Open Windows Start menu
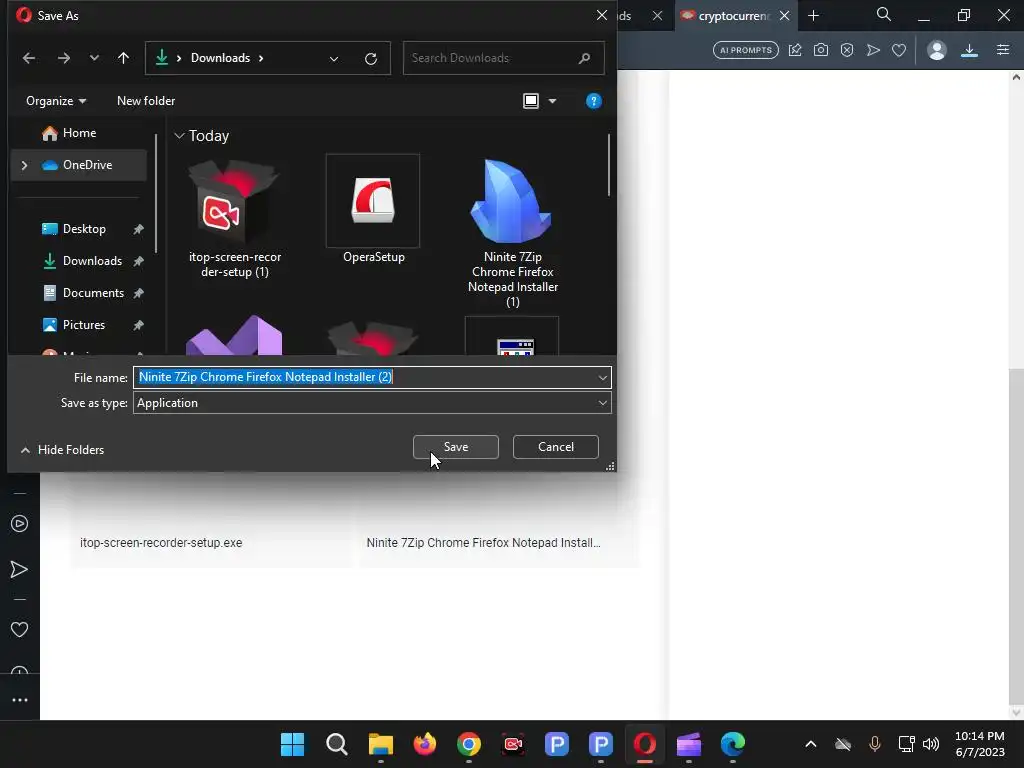The width and height of the screenshot is (1024, 768). (x=292, y=744)
